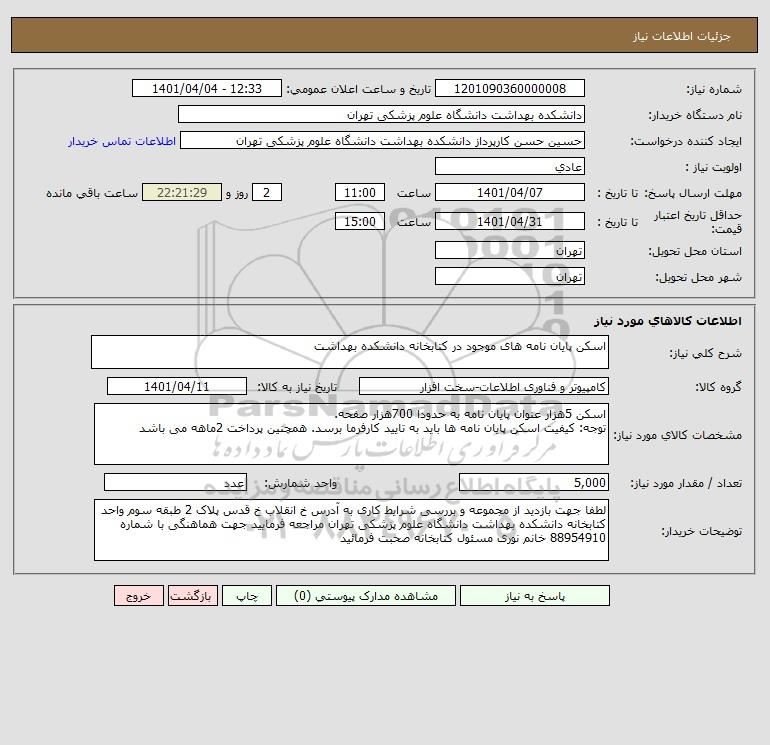
Task: Click the buyer notes text area
Action: (x=351, y=530)
